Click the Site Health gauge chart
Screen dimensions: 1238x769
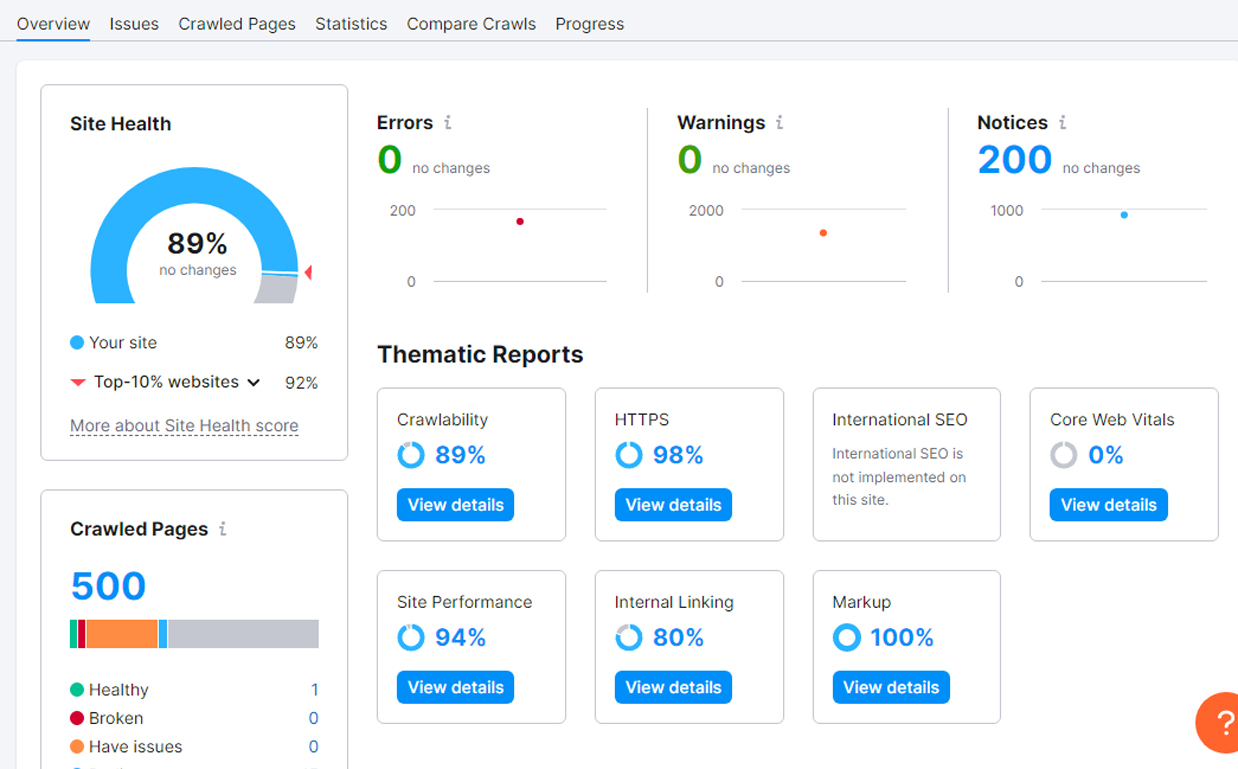coord(194,240)
